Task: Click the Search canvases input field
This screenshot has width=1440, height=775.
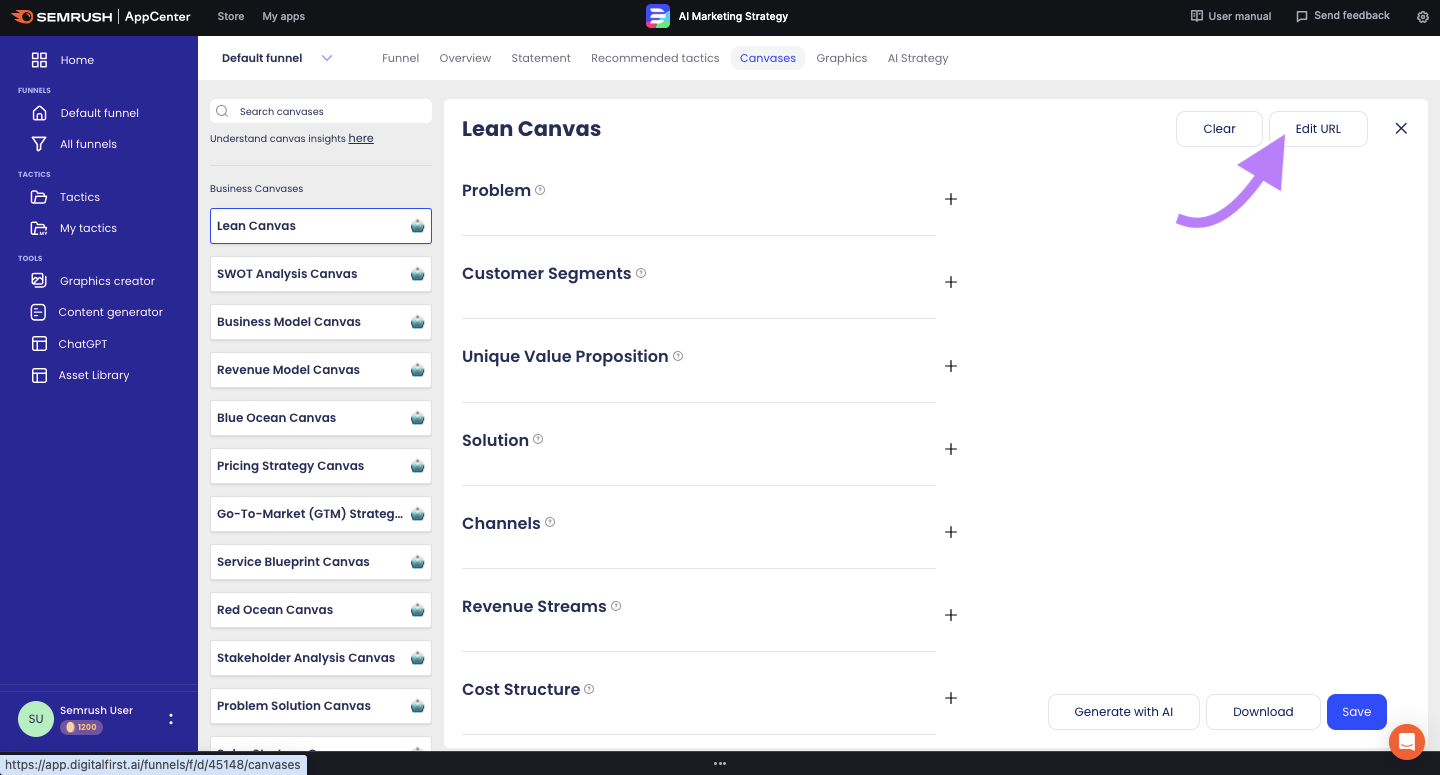Action: (x=330, y=111)
